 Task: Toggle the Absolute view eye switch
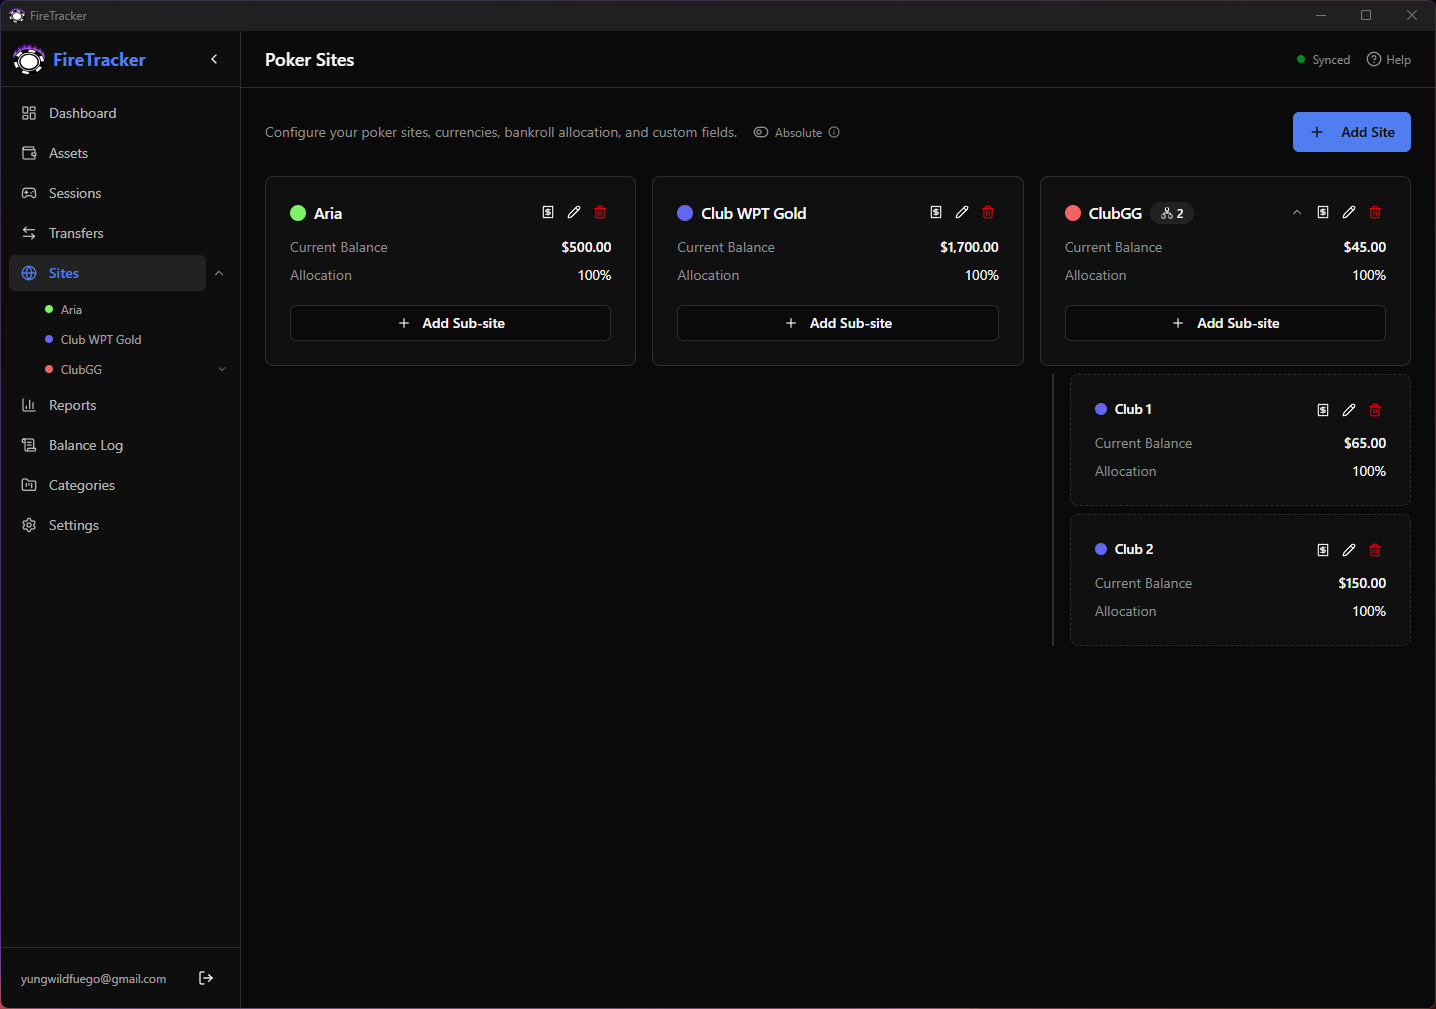[x=761, y=132]
